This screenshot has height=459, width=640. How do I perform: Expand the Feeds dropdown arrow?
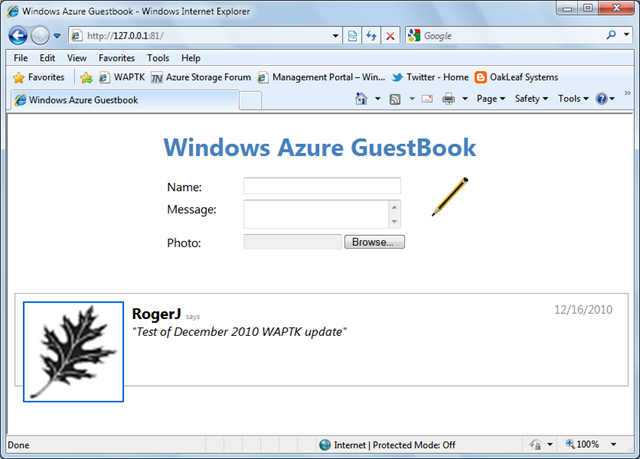pos(412,99)
